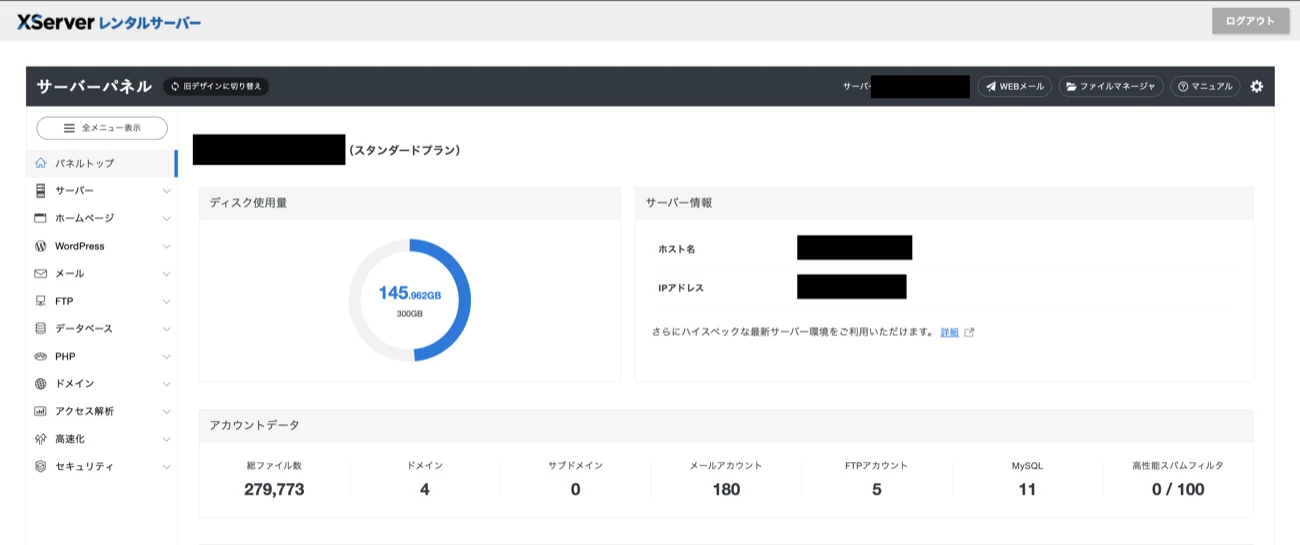
Task: Click the external link icon next to 詳細
Action: click(x=969, y=332)
